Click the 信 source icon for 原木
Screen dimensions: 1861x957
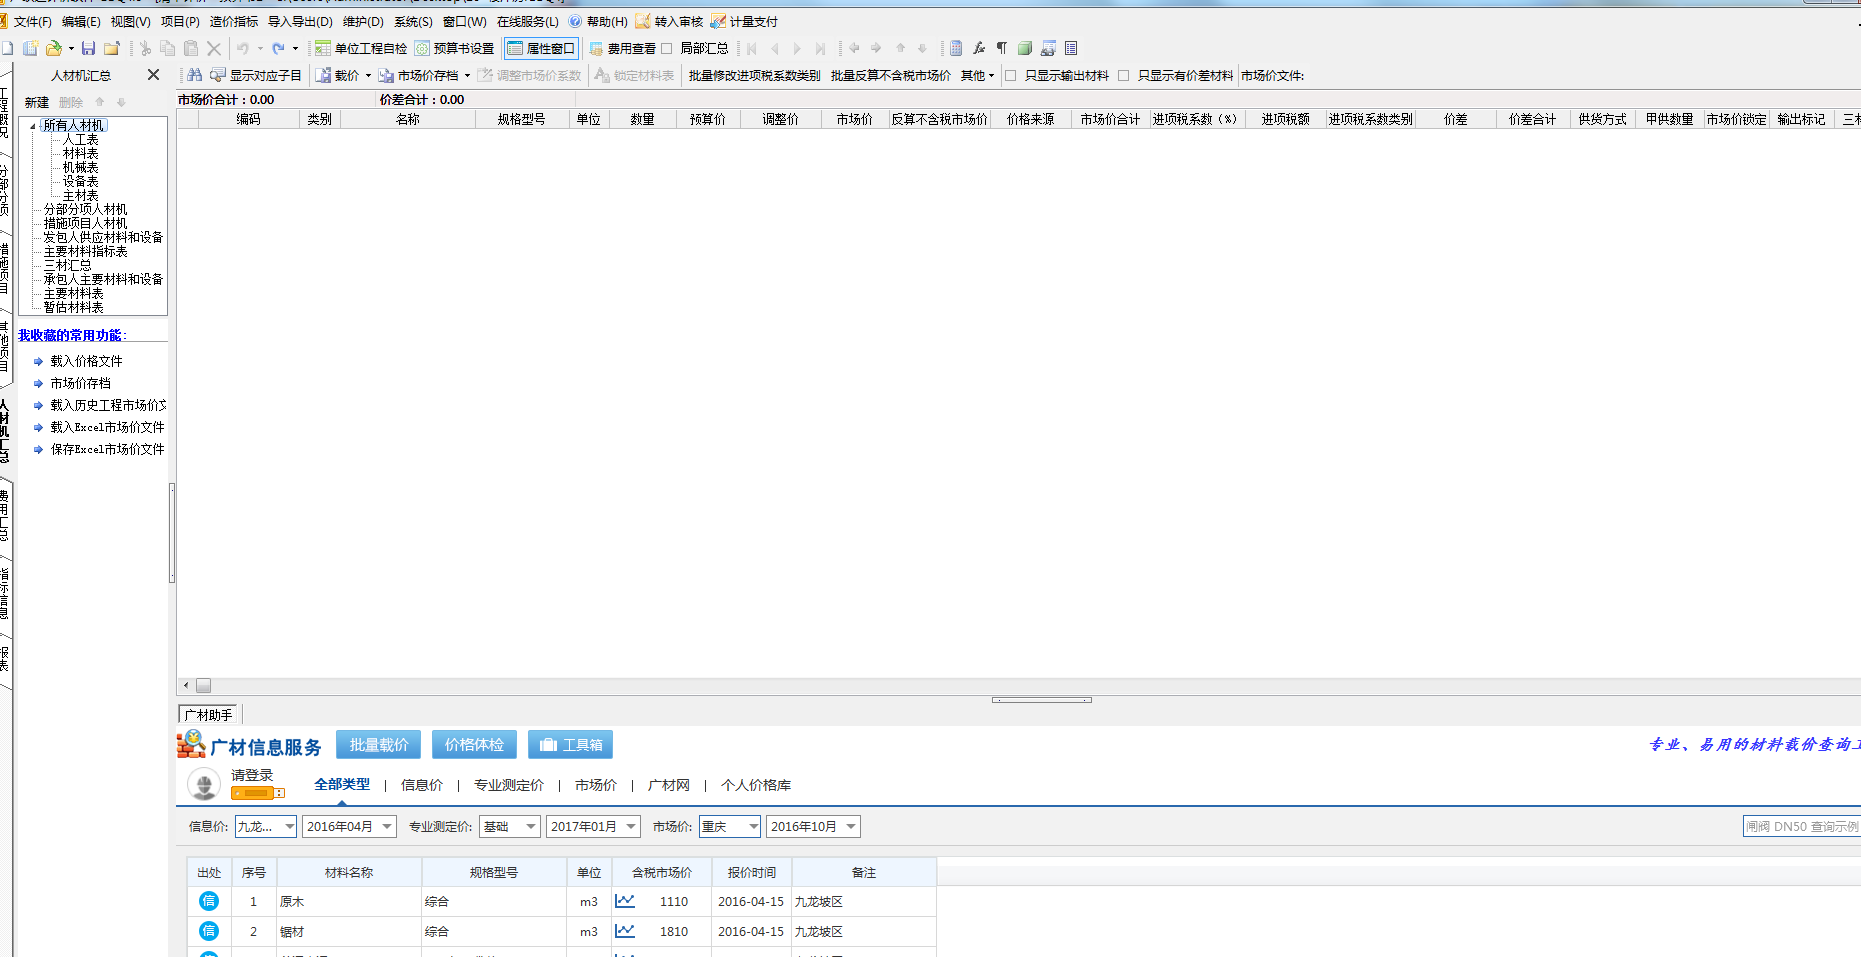click(x=208, y=901)
